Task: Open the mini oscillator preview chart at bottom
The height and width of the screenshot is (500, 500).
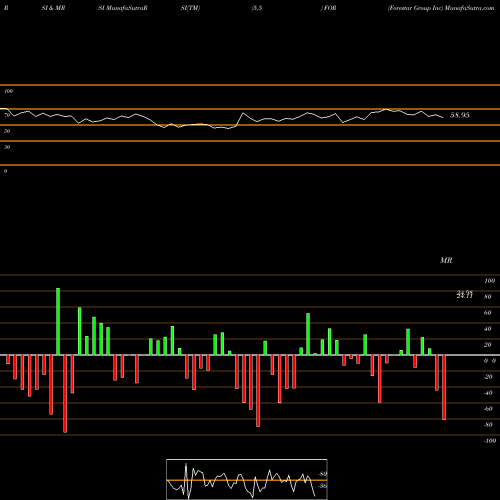Action: [x=247, y=479]
